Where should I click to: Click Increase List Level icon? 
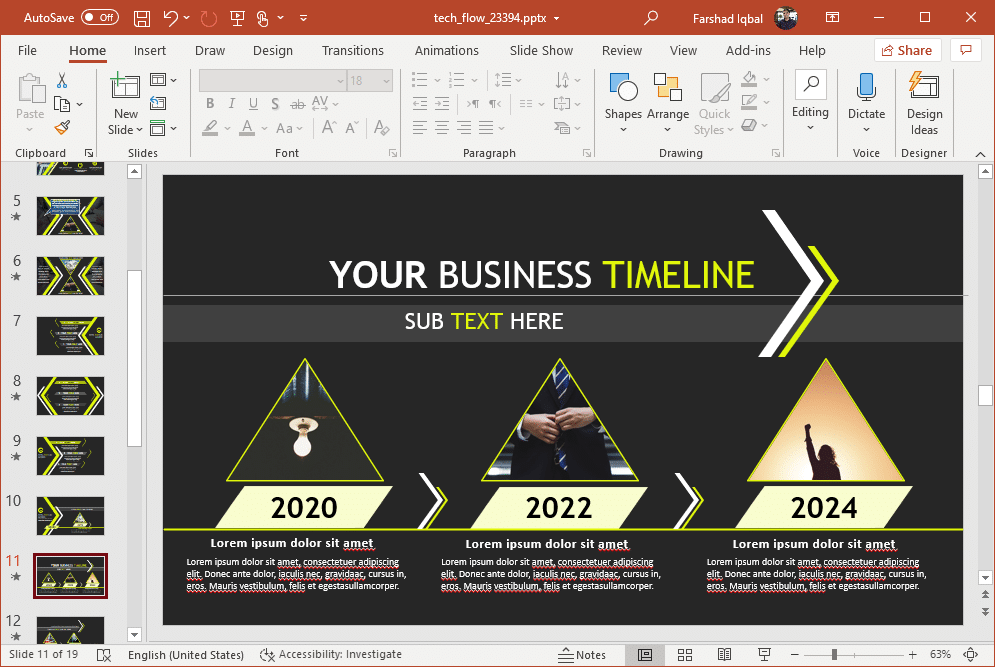442,103
